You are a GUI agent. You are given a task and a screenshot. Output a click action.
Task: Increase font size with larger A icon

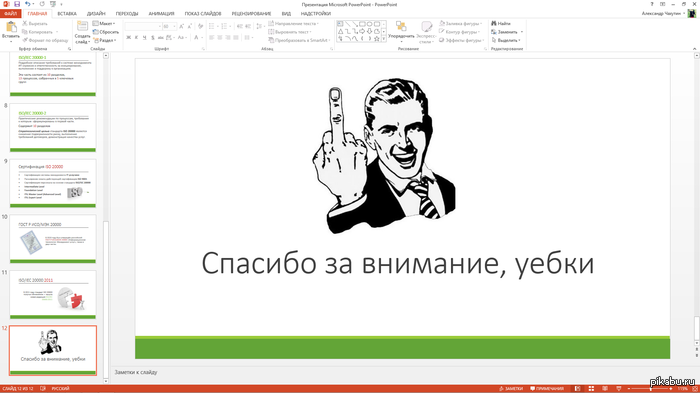point(181,27)
